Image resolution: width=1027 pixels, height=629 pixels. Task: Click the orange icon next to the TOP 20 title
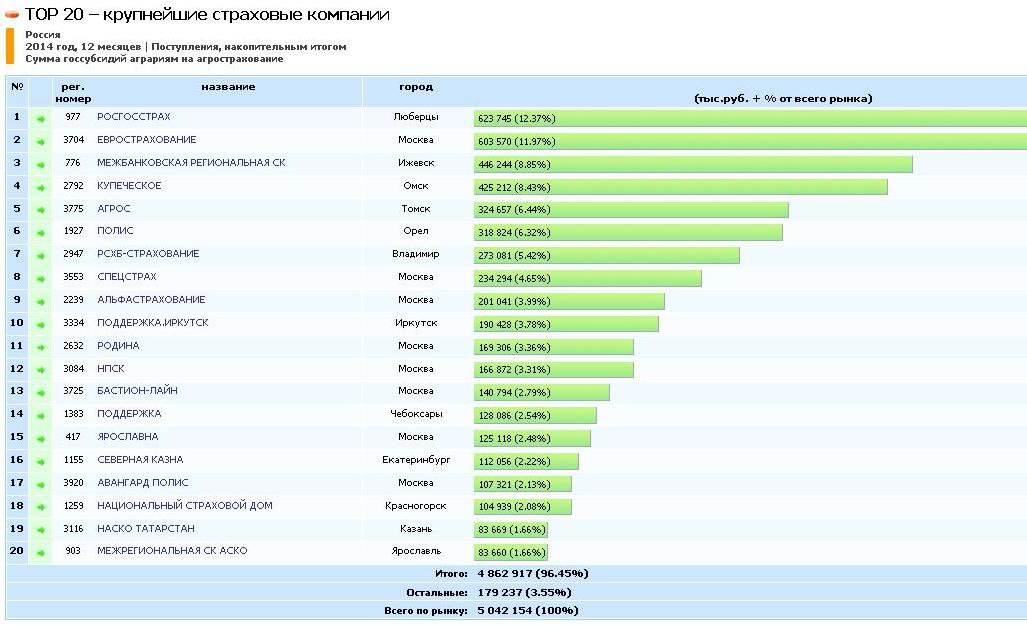pyautogui.click(x=13, y=15)
